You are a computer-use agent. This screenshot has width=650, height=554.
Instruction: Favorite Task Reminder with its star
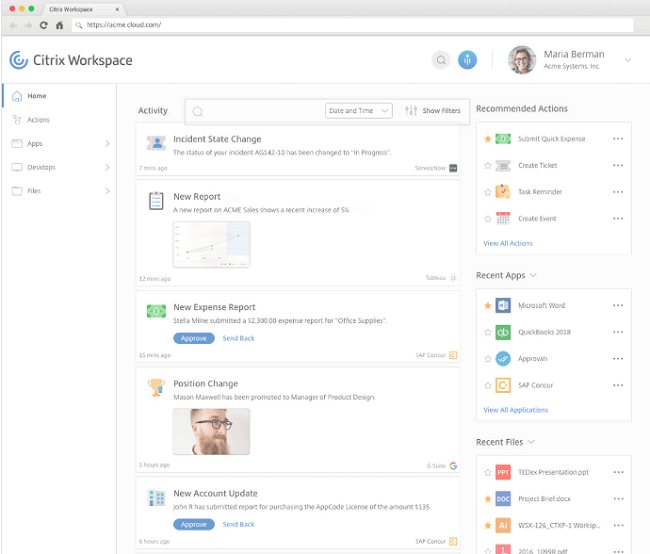pos(488,192)
